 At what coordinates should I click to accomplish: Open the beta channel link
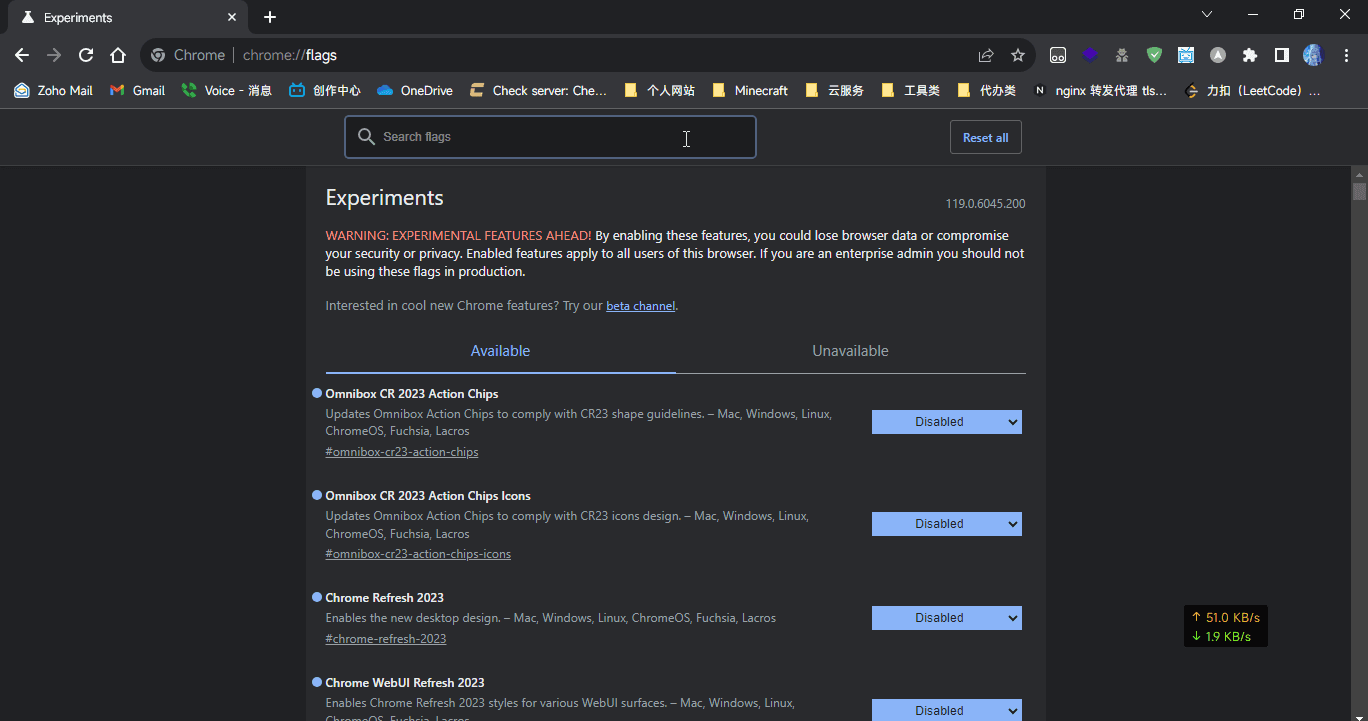tap(640, 306)
